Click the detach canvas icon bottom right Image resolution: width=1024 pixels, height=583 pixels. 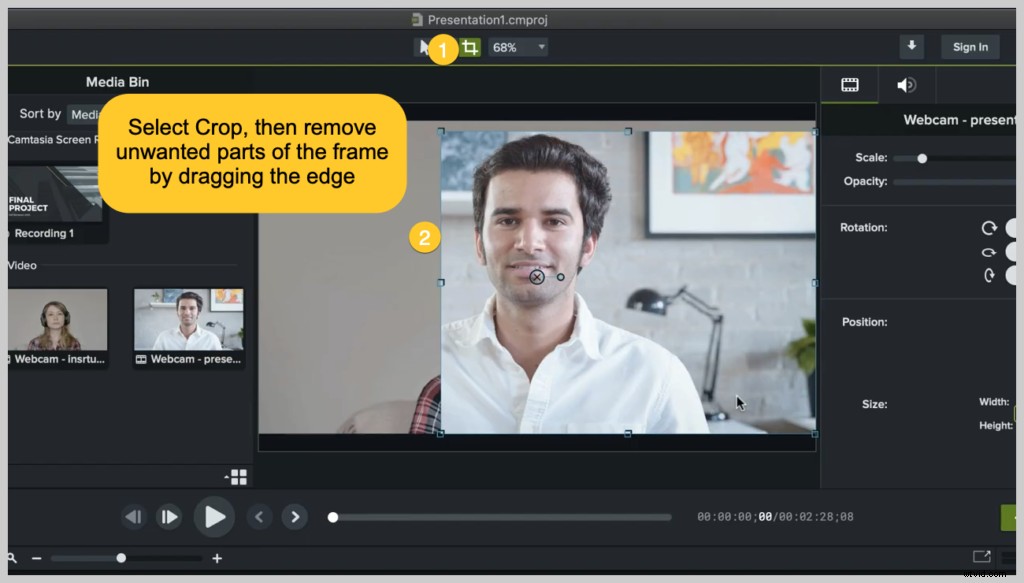coord(981,556)
